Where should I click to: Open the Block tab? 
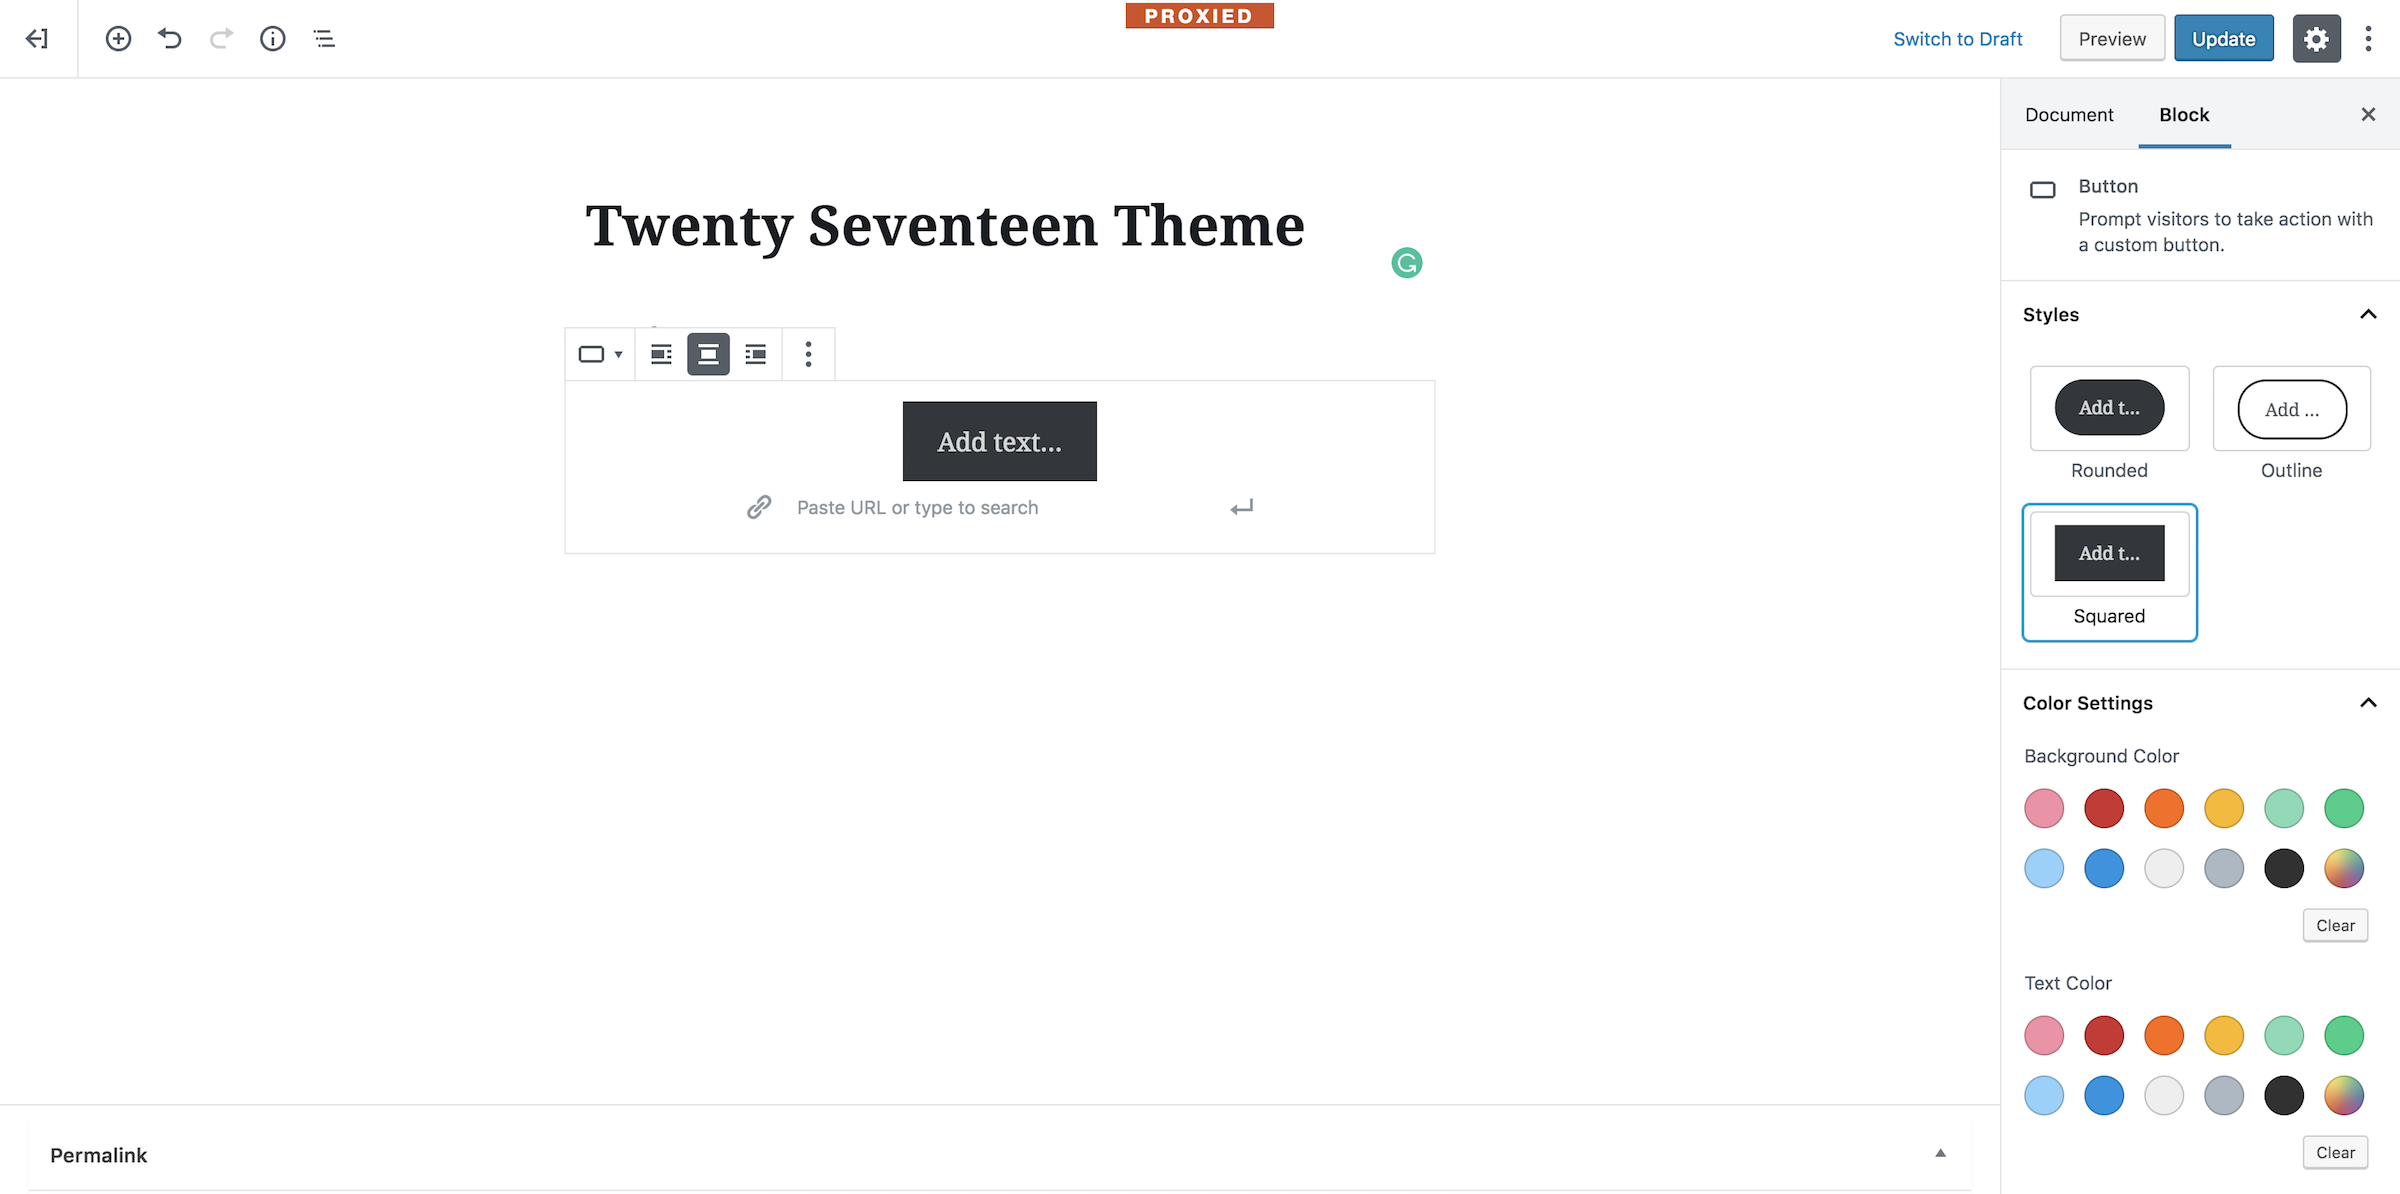tap(2184, 114)
